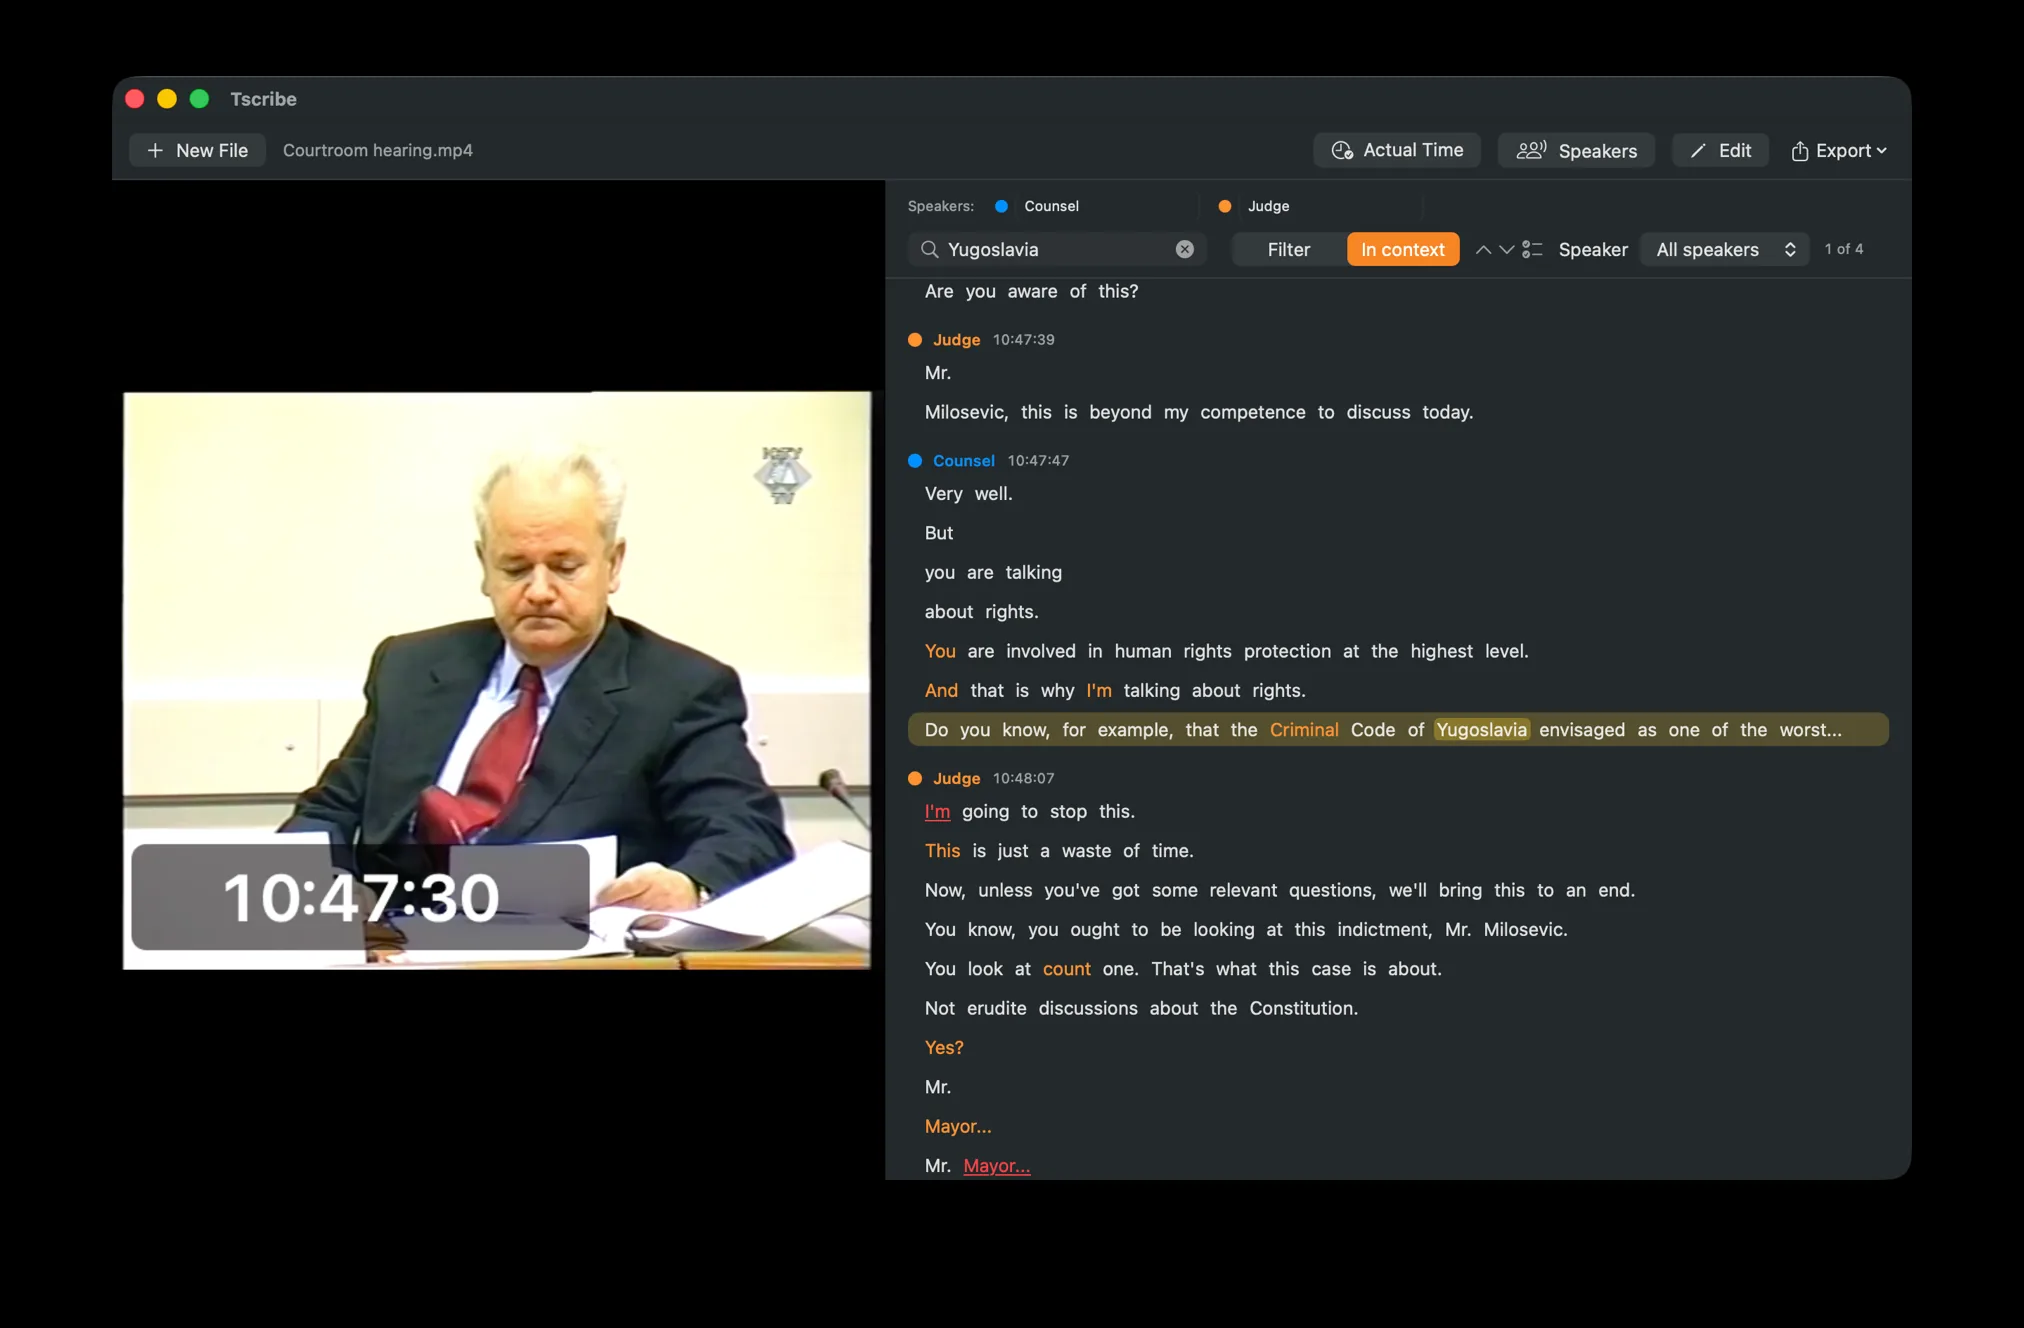Screen dimensions: 2024x1328
Task: Click the word Milosevic, in Judge's line
Action: coord(966,412)
